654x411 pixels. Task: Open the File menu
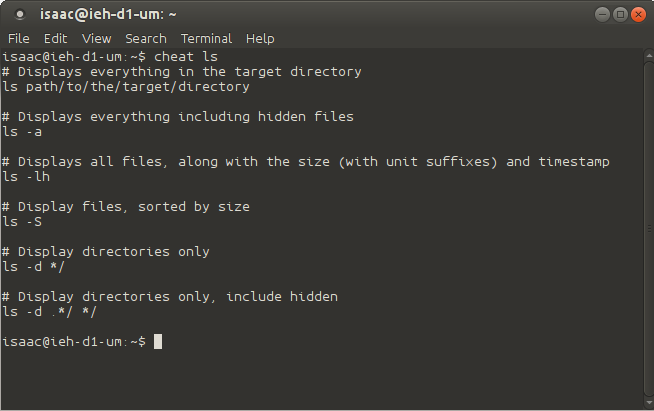pos(19,39)
